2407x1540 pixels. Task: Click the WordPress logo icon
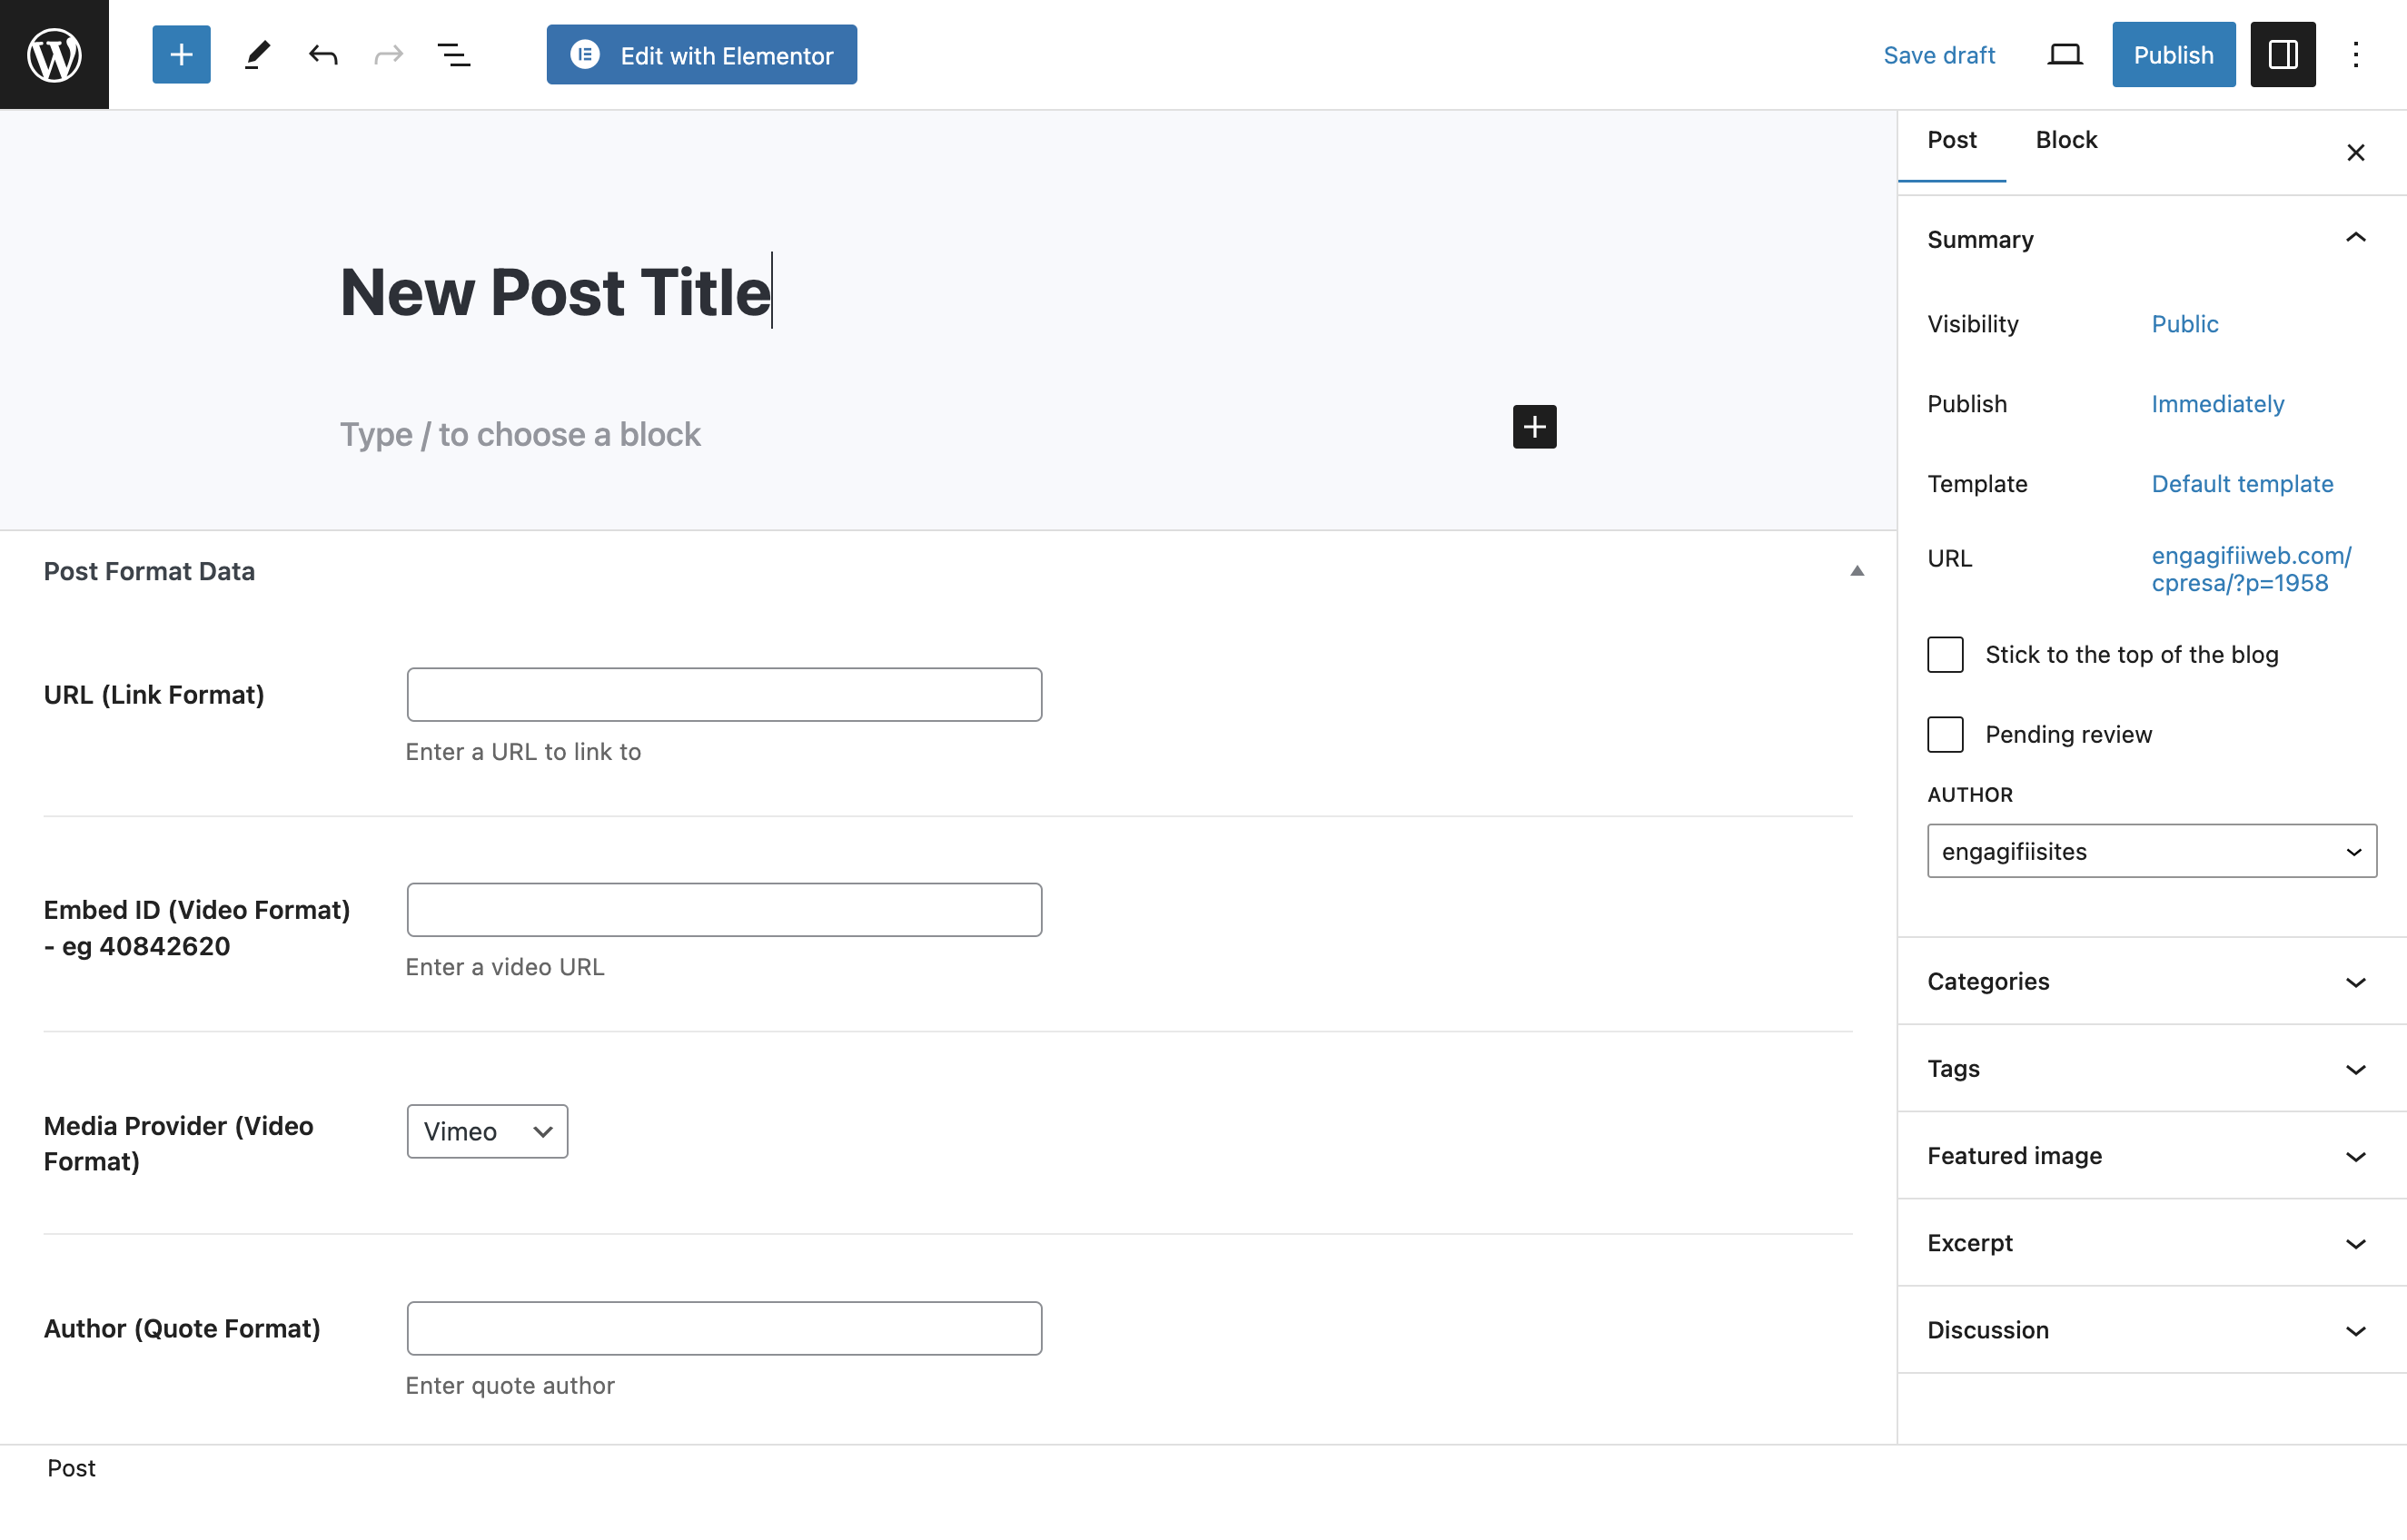point(54,54)
